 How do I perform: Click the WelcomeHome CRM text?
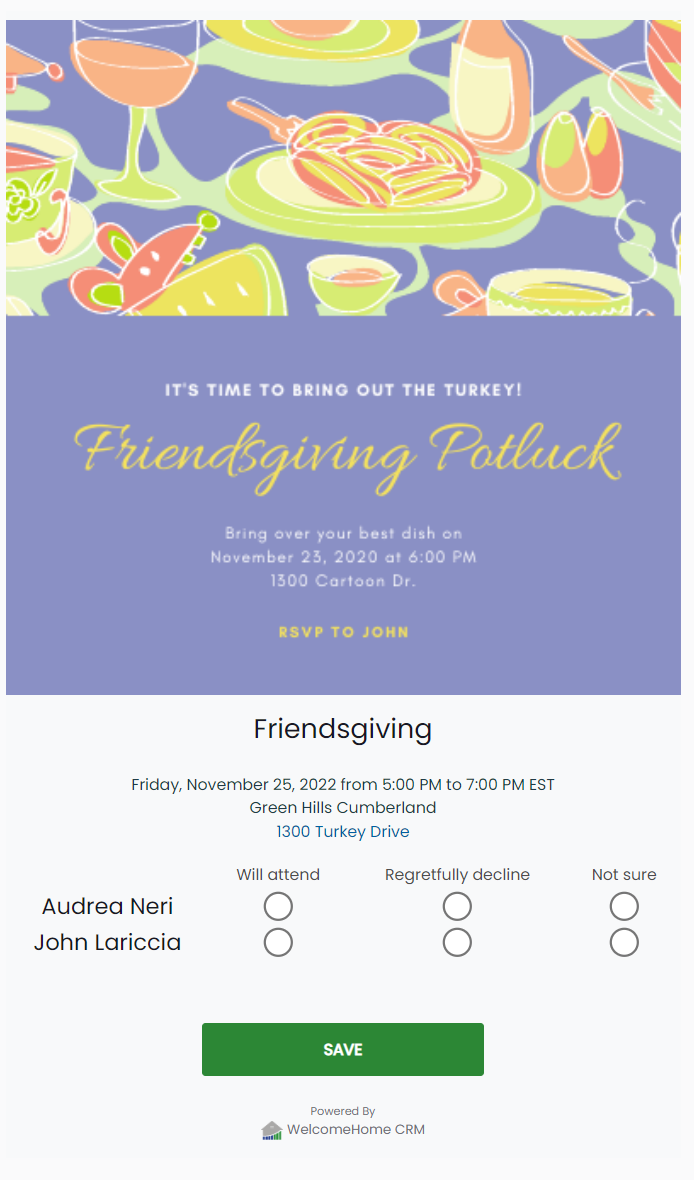[356, 1130]
